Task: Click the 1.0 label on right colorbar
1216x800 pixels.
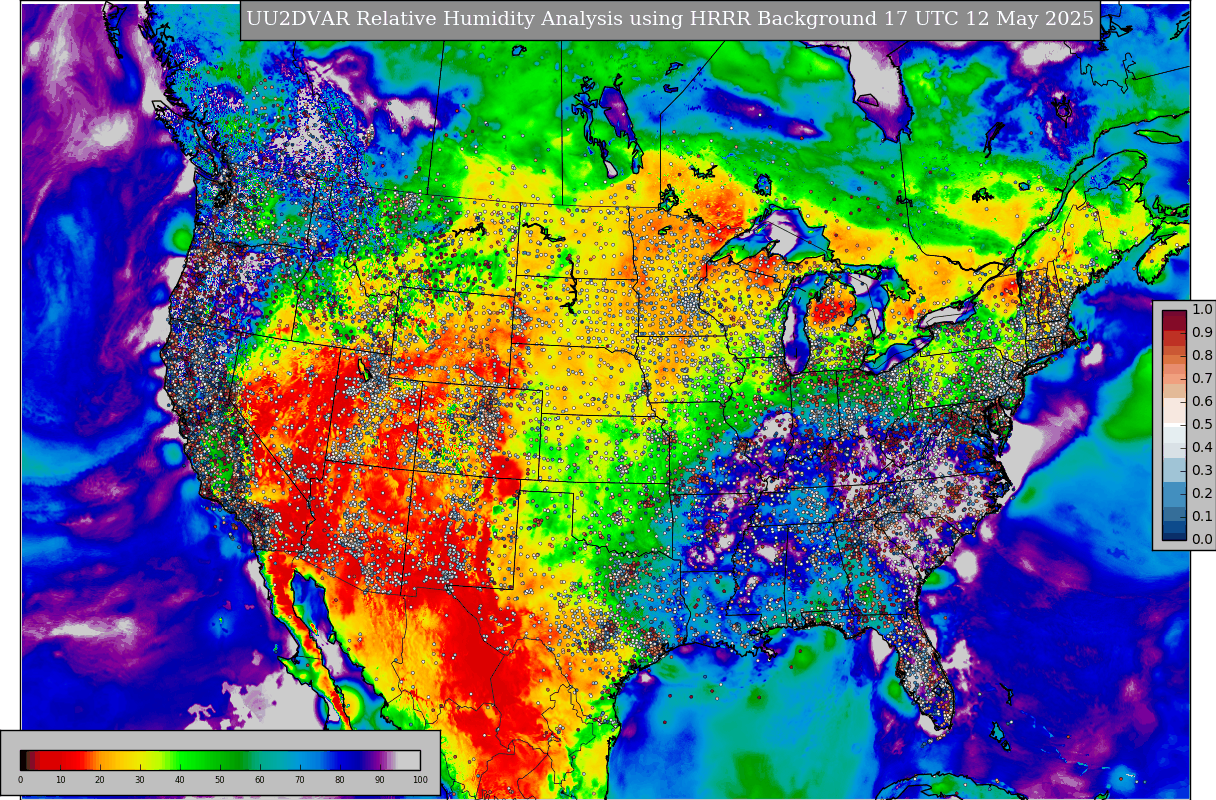Action: click(x=1202, y=310)
